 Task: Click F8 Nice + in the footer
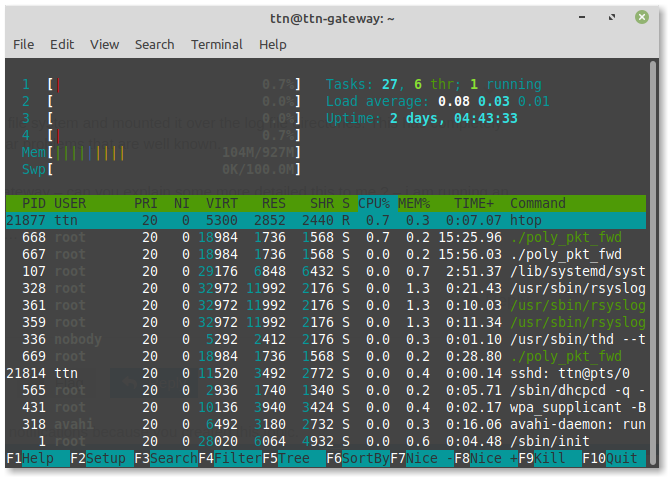[x=486, y=458]
